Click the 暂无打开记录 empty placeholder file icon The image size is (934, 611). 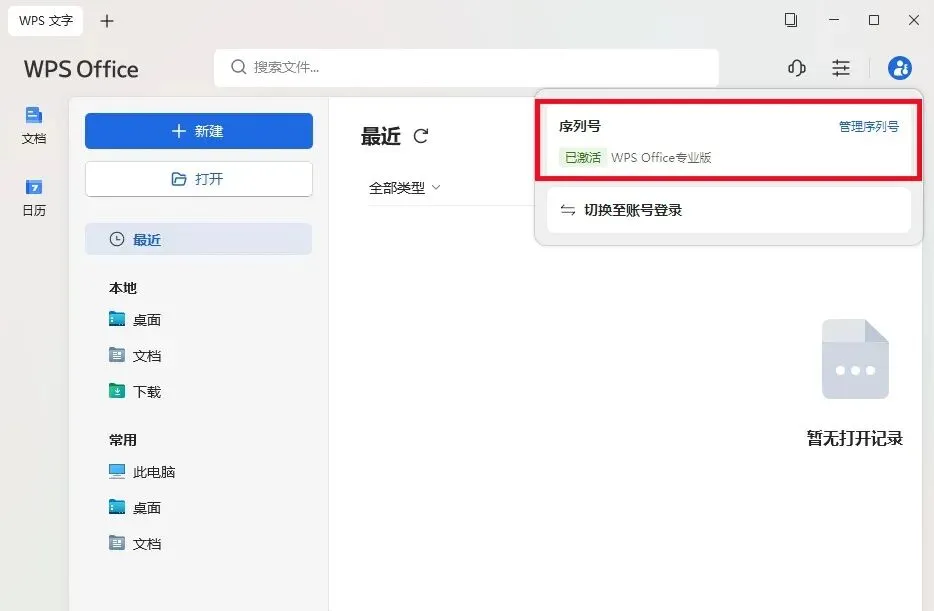(x=855, y=359)
